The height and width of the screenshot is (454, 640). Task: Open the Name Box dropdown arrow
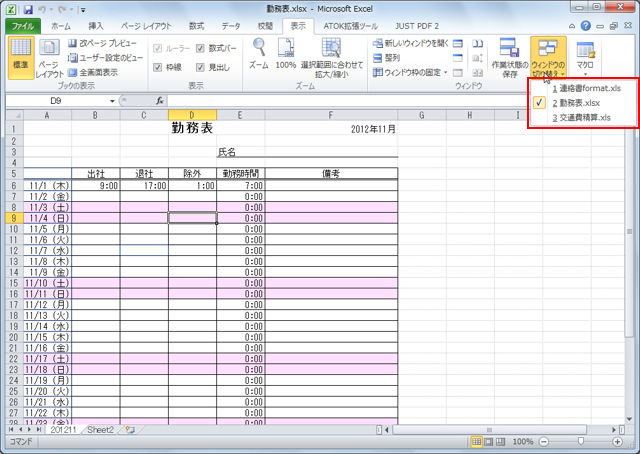click(x=112, y=101)
